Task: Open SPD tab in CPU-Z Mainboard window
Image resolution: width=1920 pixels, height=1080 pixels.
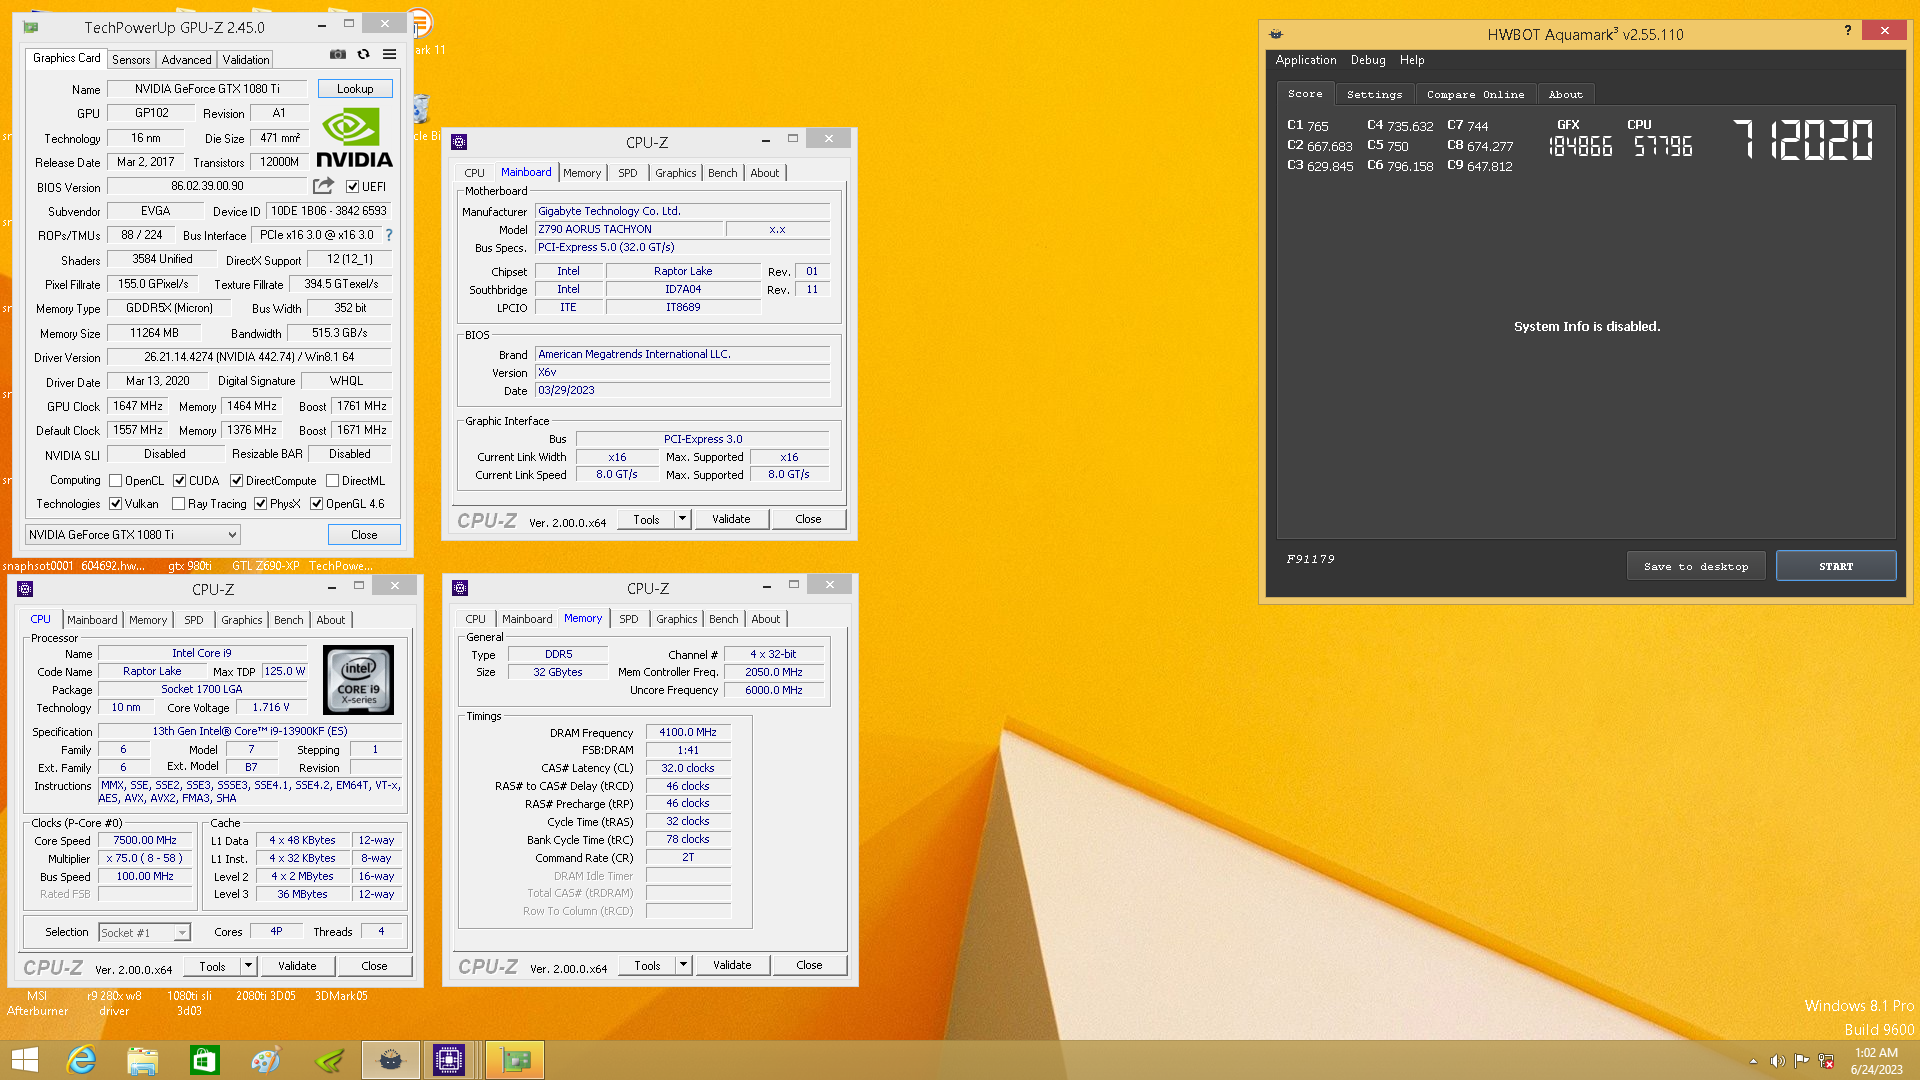Action: click(x=628, y=173)
